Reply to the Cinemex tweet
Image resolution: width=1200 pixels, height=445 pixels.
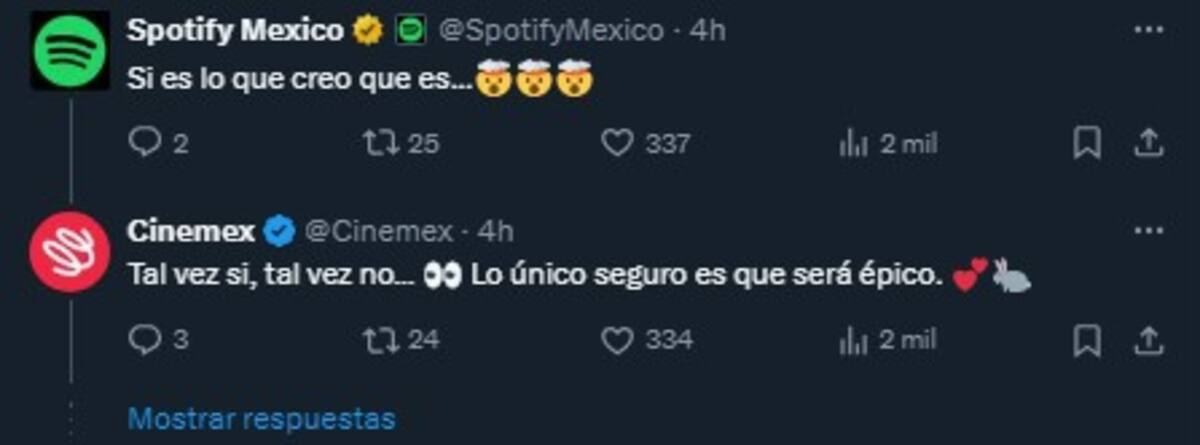145,340
